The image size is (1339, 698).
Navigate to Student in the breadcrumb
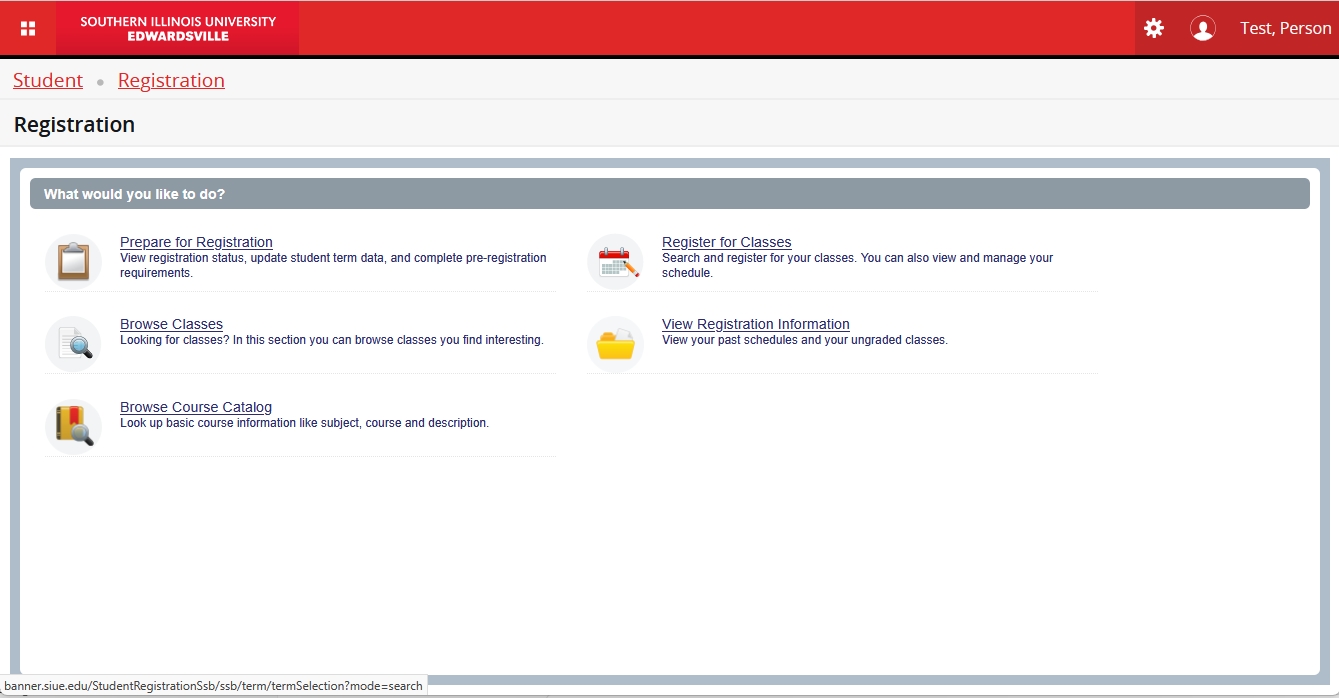[48, 81]
